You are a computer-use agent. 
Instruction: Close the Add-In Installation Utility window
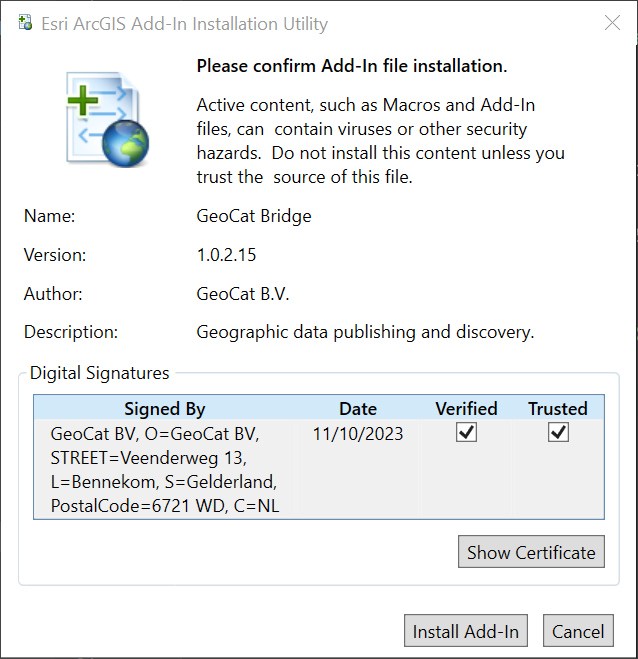(612, 23)
